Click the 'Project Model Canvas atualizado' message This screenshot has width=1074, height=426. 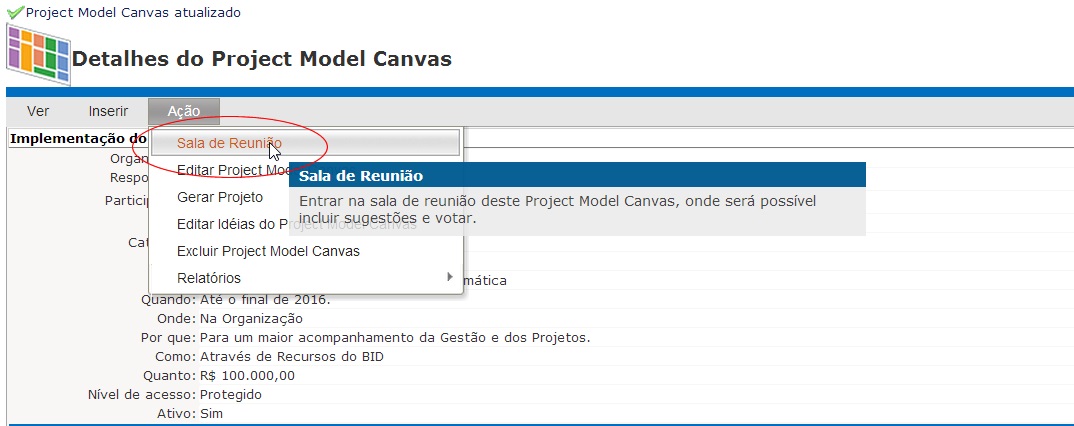click(133, 13)
